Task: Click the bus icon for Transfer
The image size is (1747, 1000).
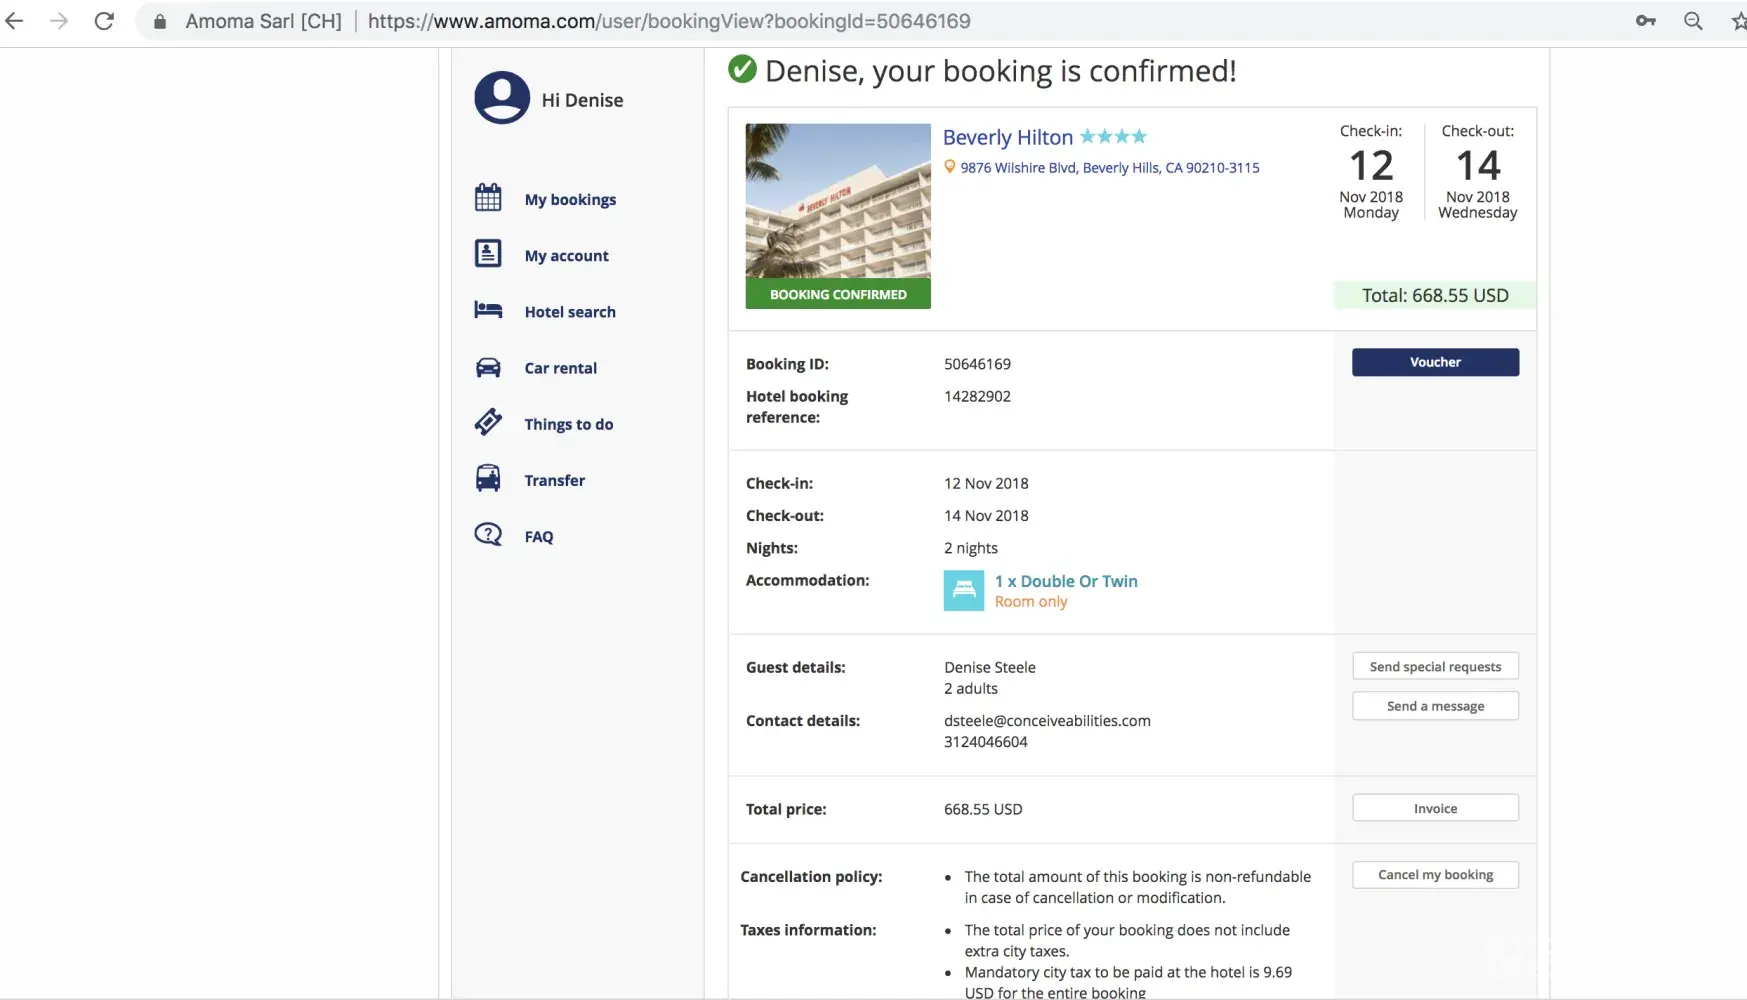Action: coord(488,479)
